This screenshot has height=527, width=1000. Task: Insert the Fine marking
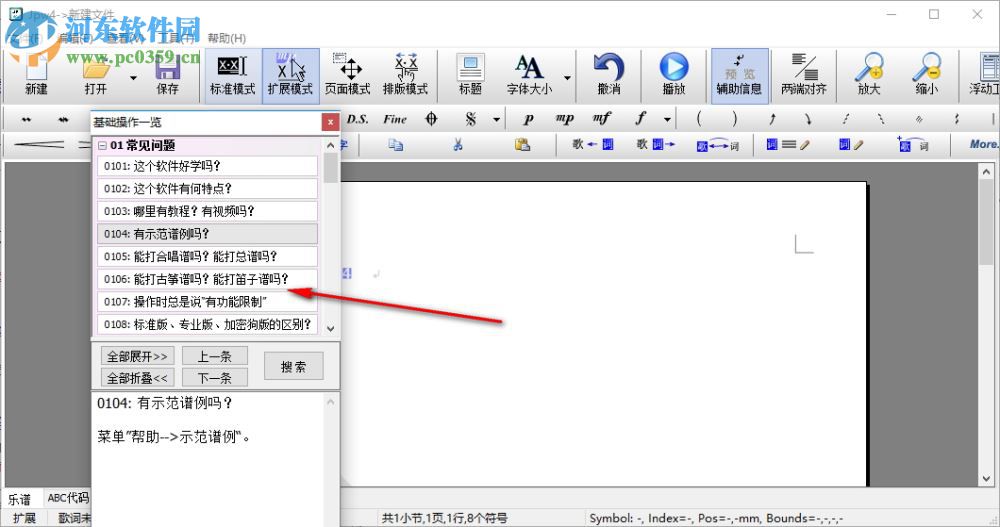pyautogui.click(x=395, y=119)
